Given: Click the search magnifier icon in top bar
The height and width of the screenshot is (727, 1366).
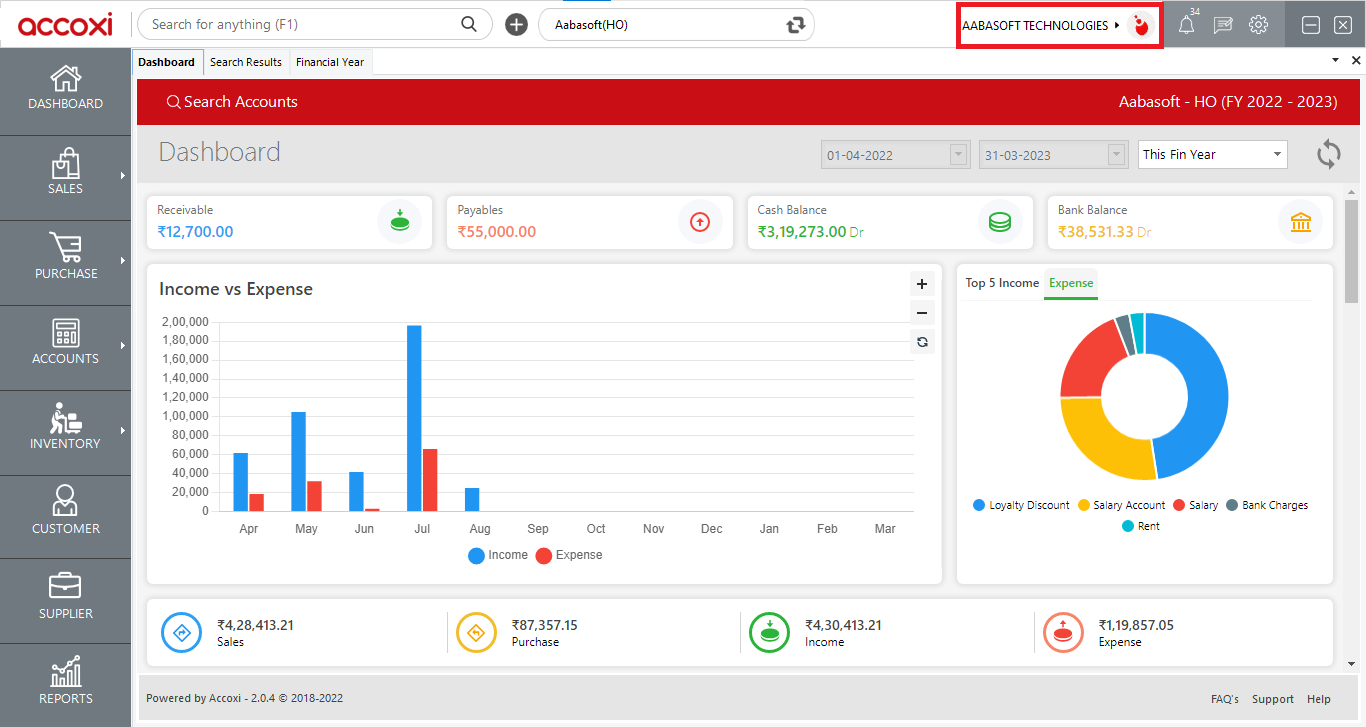Looking at the screenshot, I should point(469,24).
